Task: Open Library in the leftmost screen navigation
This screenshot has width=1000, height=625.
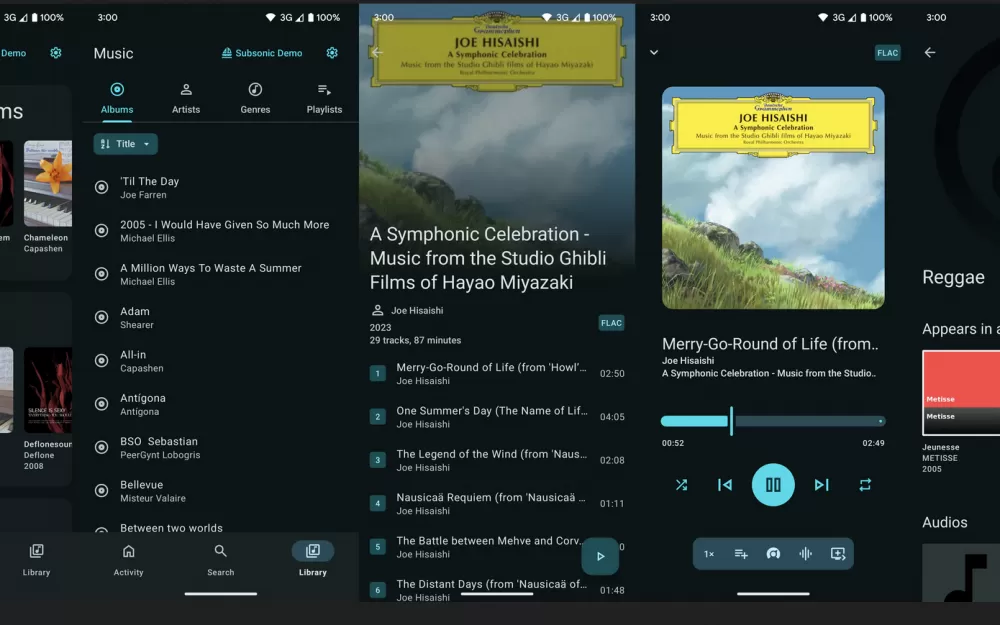Action: (36, 560)
